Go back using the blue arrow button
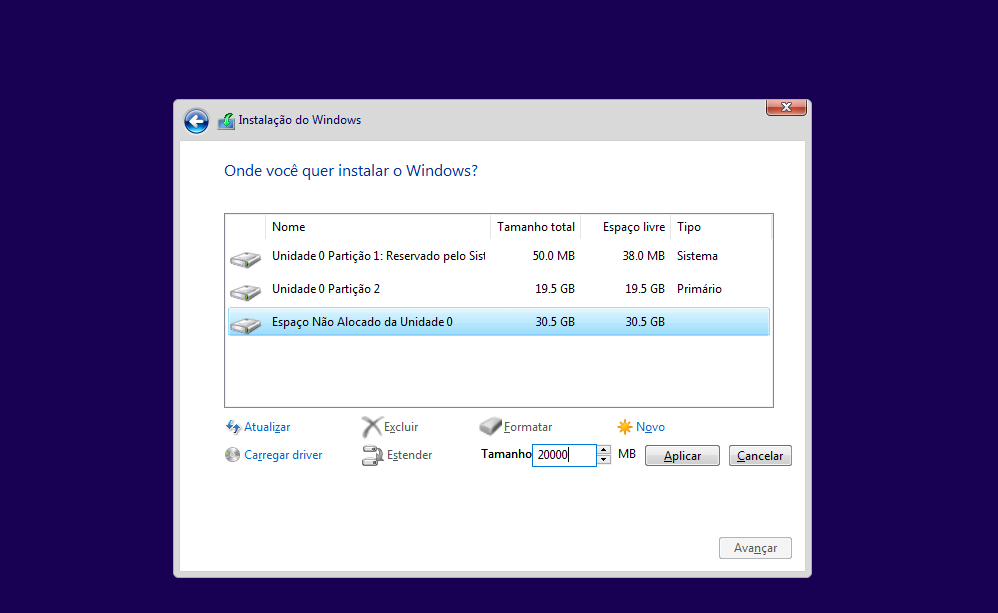 (196, 121)
